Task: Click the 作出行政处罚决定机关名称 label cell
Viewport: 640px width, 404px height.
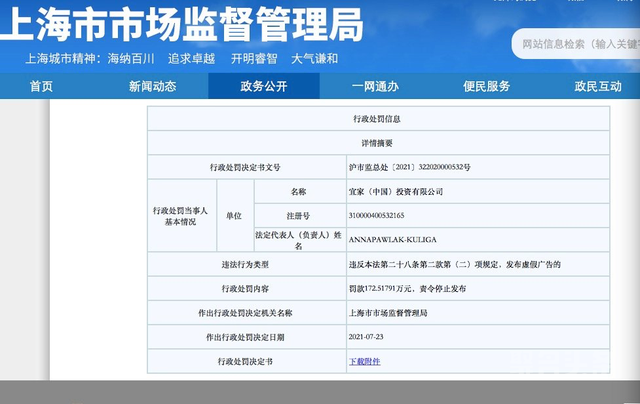Action: click(x=245, y=313)
